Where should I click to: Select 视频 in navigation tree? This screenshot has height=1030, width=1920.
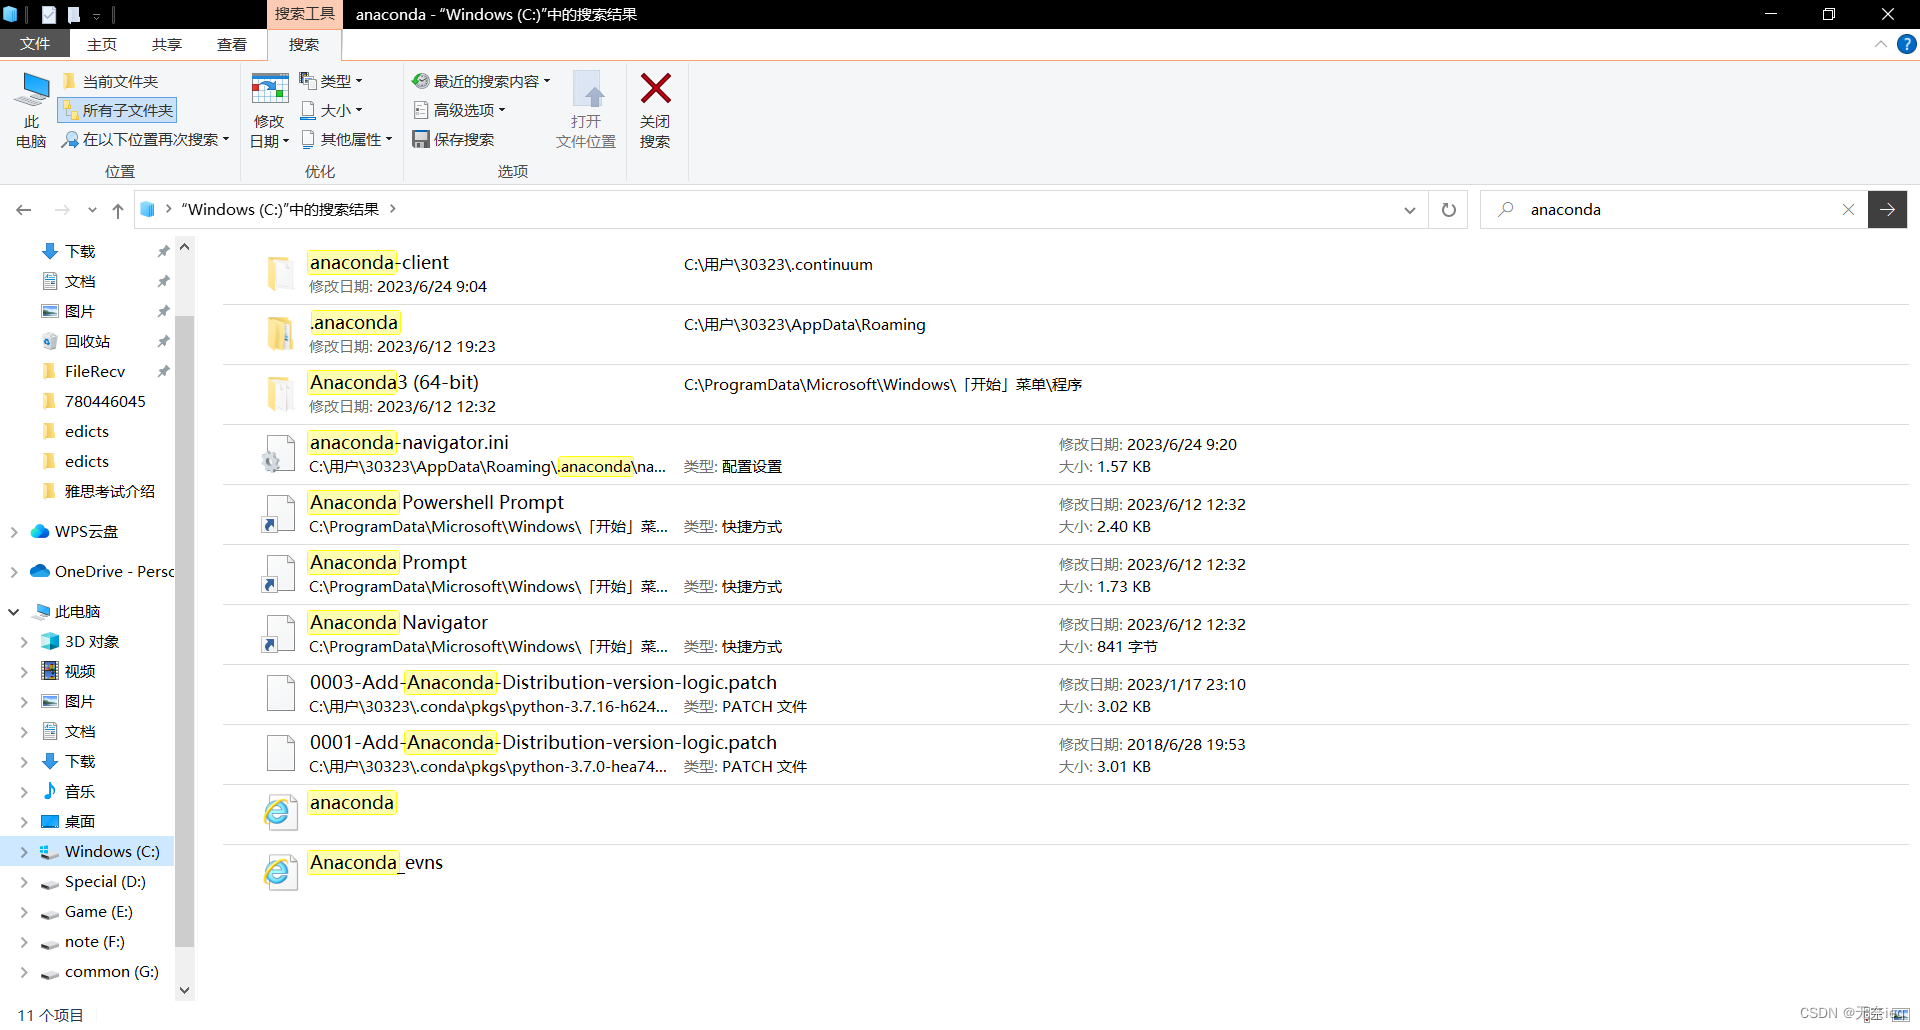[x=80, y=671]
